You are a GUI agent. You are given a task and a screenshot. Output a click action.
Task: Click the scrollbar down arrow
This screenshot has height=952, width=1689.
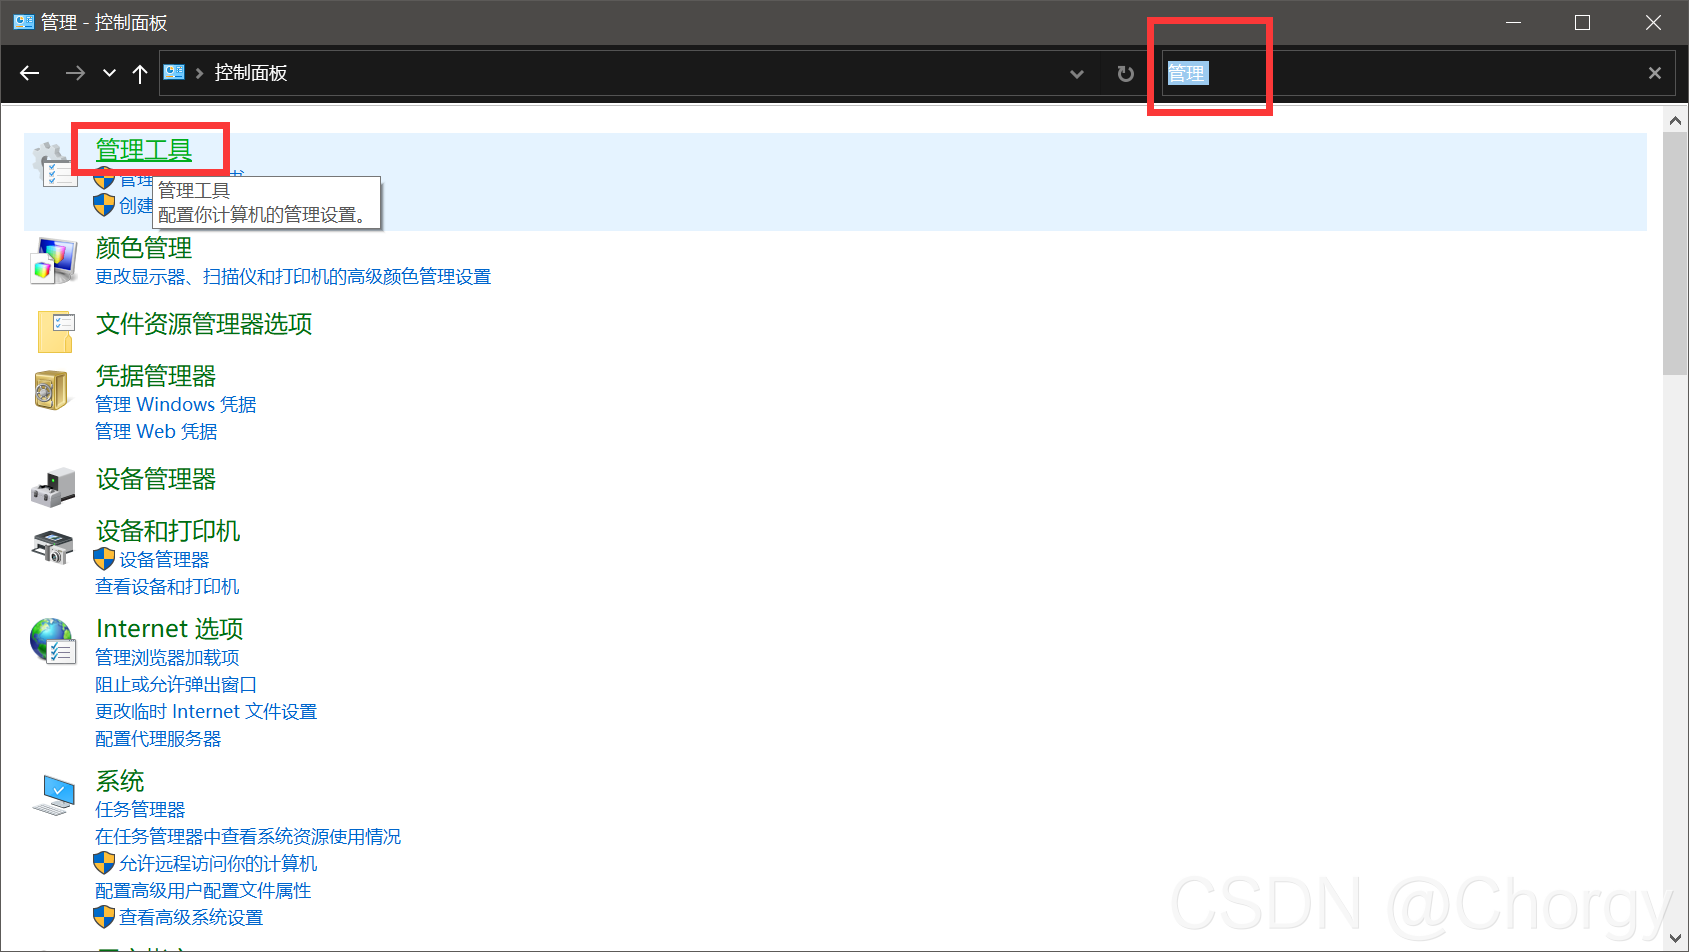click(1675, 939)
